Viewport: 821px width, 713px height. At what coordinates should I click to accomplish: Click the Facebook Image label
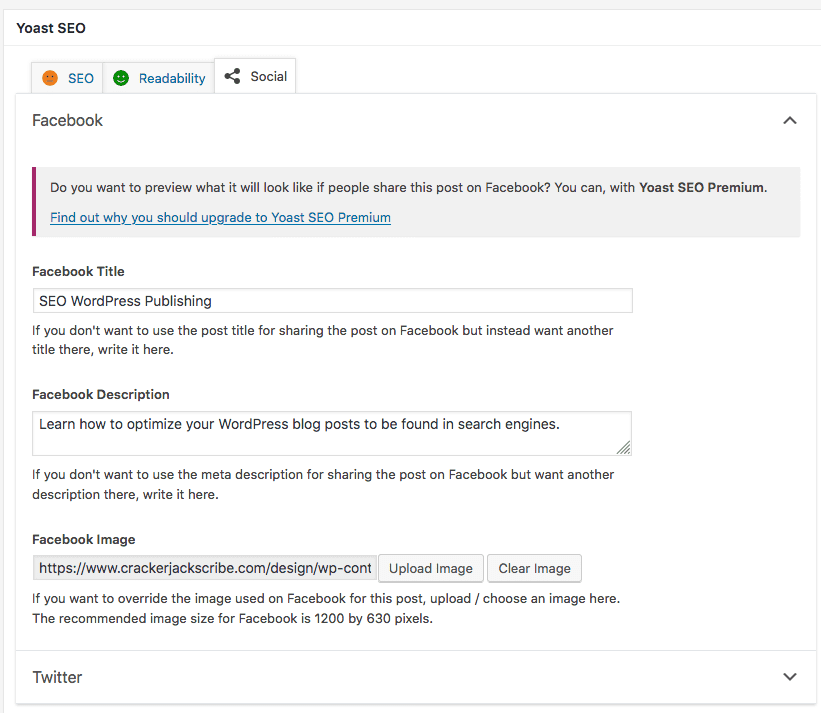(84, 539)
